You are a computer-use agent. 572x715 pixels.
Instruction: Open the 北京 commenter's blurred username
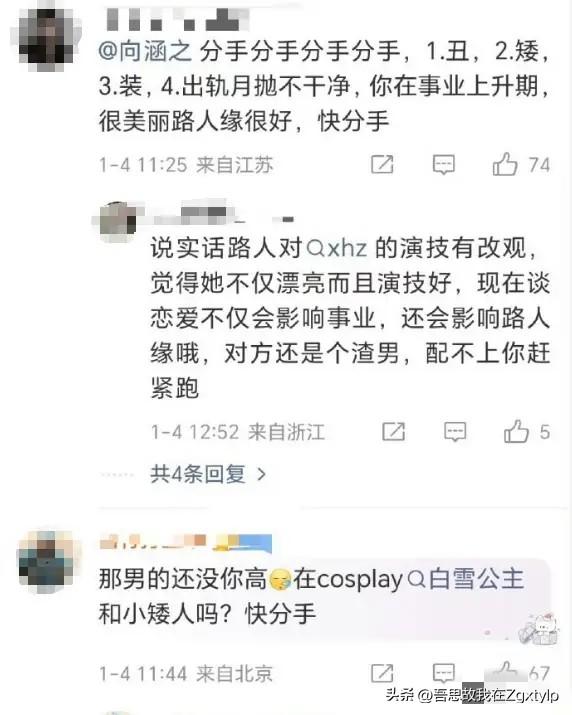(185, 542)
